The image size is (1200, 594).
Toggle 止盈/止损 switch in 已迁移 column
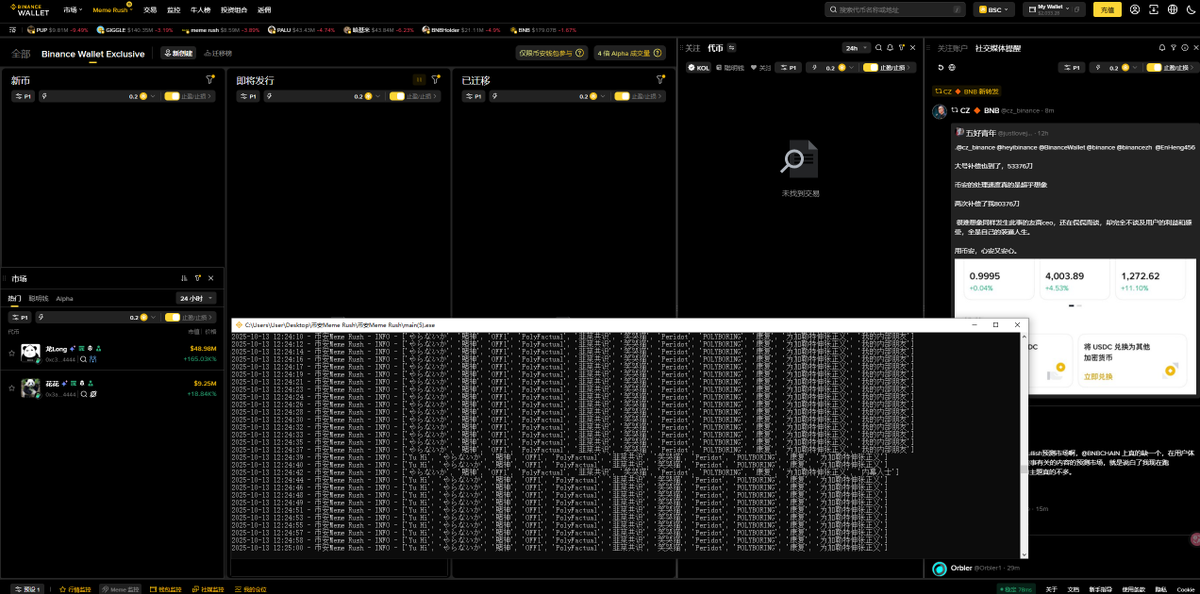622,97
